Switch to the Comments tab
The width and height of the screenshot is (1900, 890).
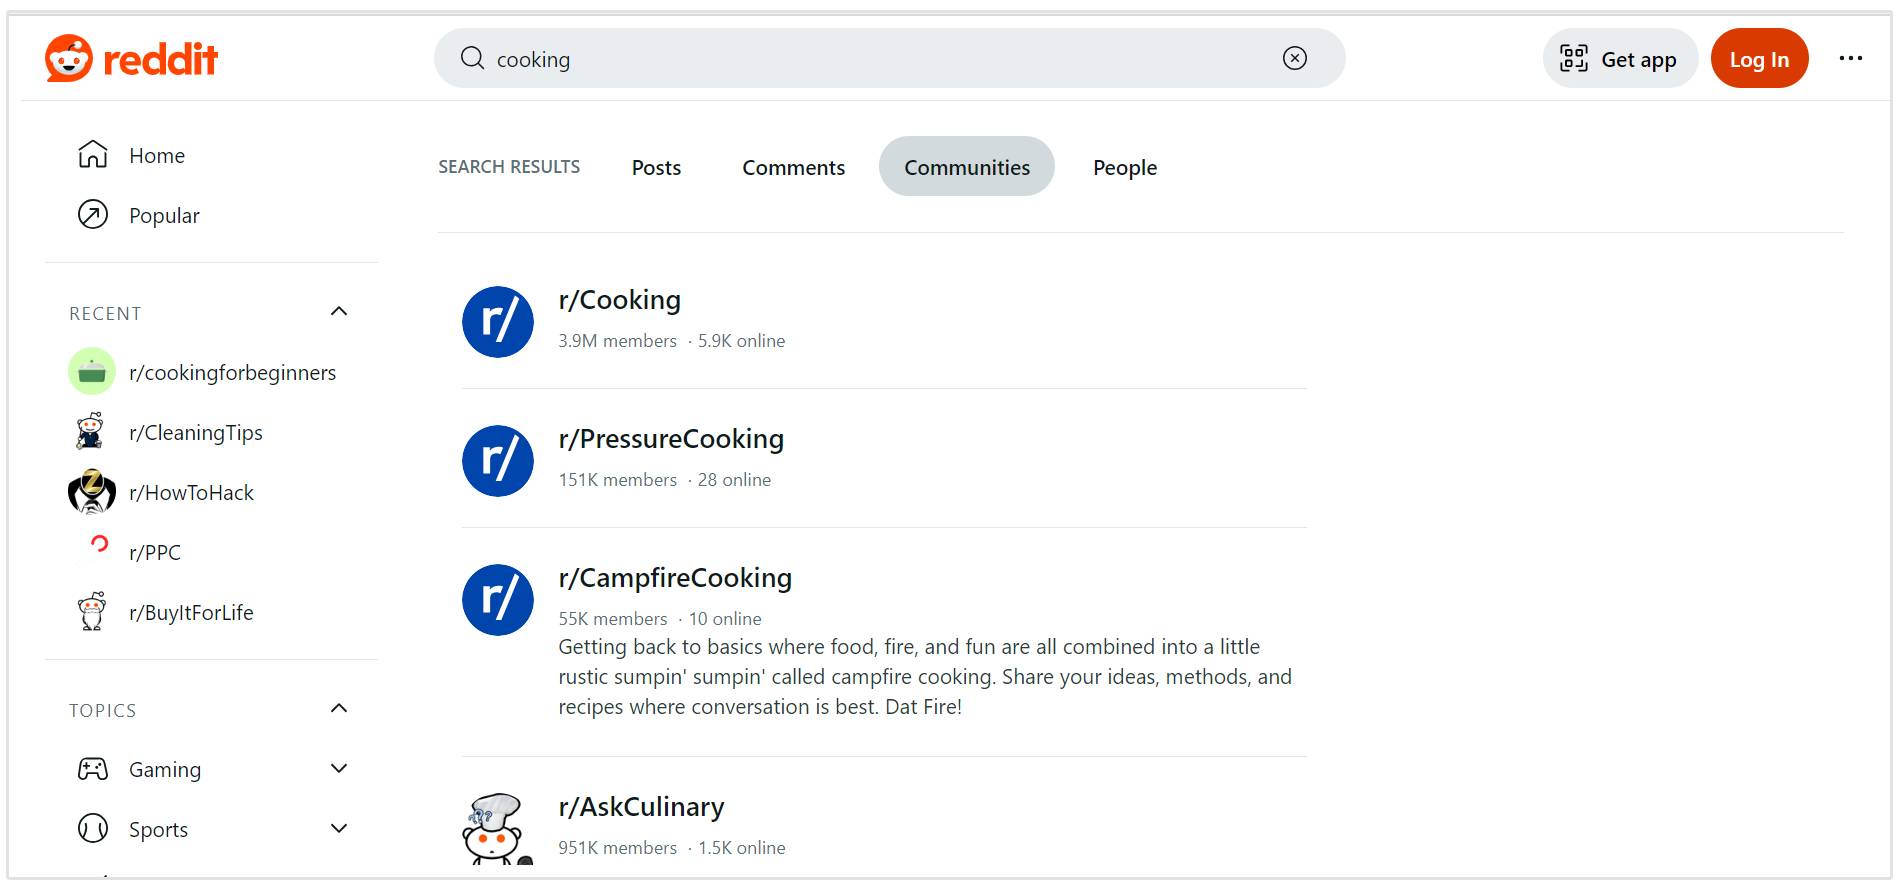[793, 168]
